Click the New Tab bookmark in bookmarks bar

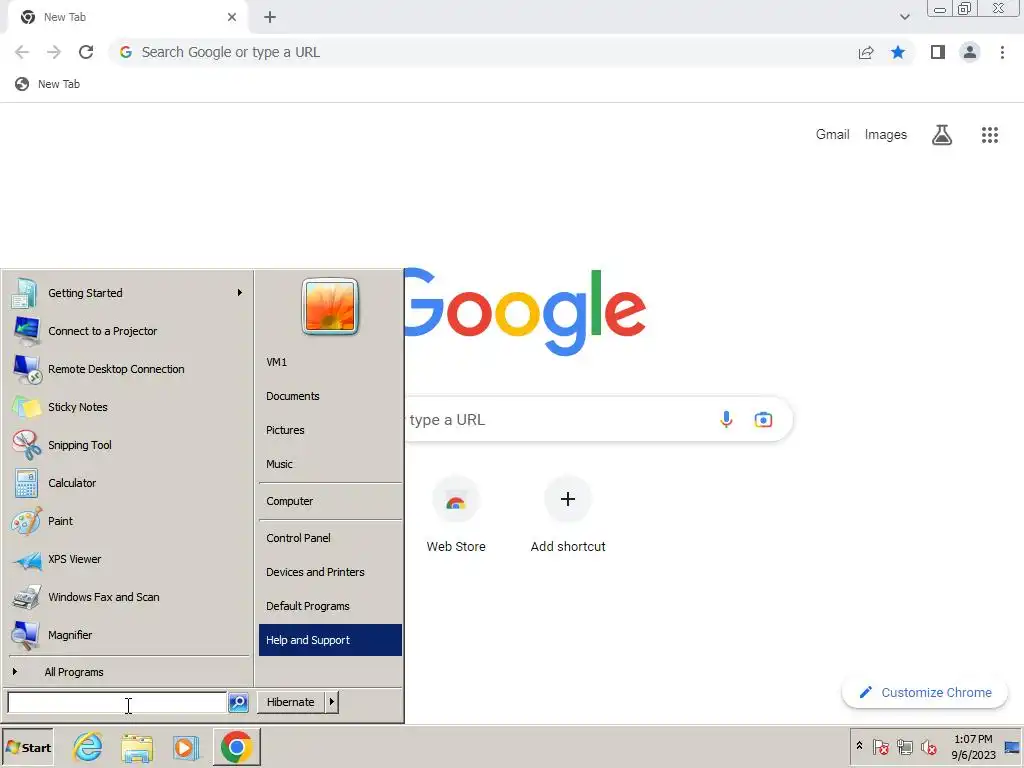coord(48,84)
